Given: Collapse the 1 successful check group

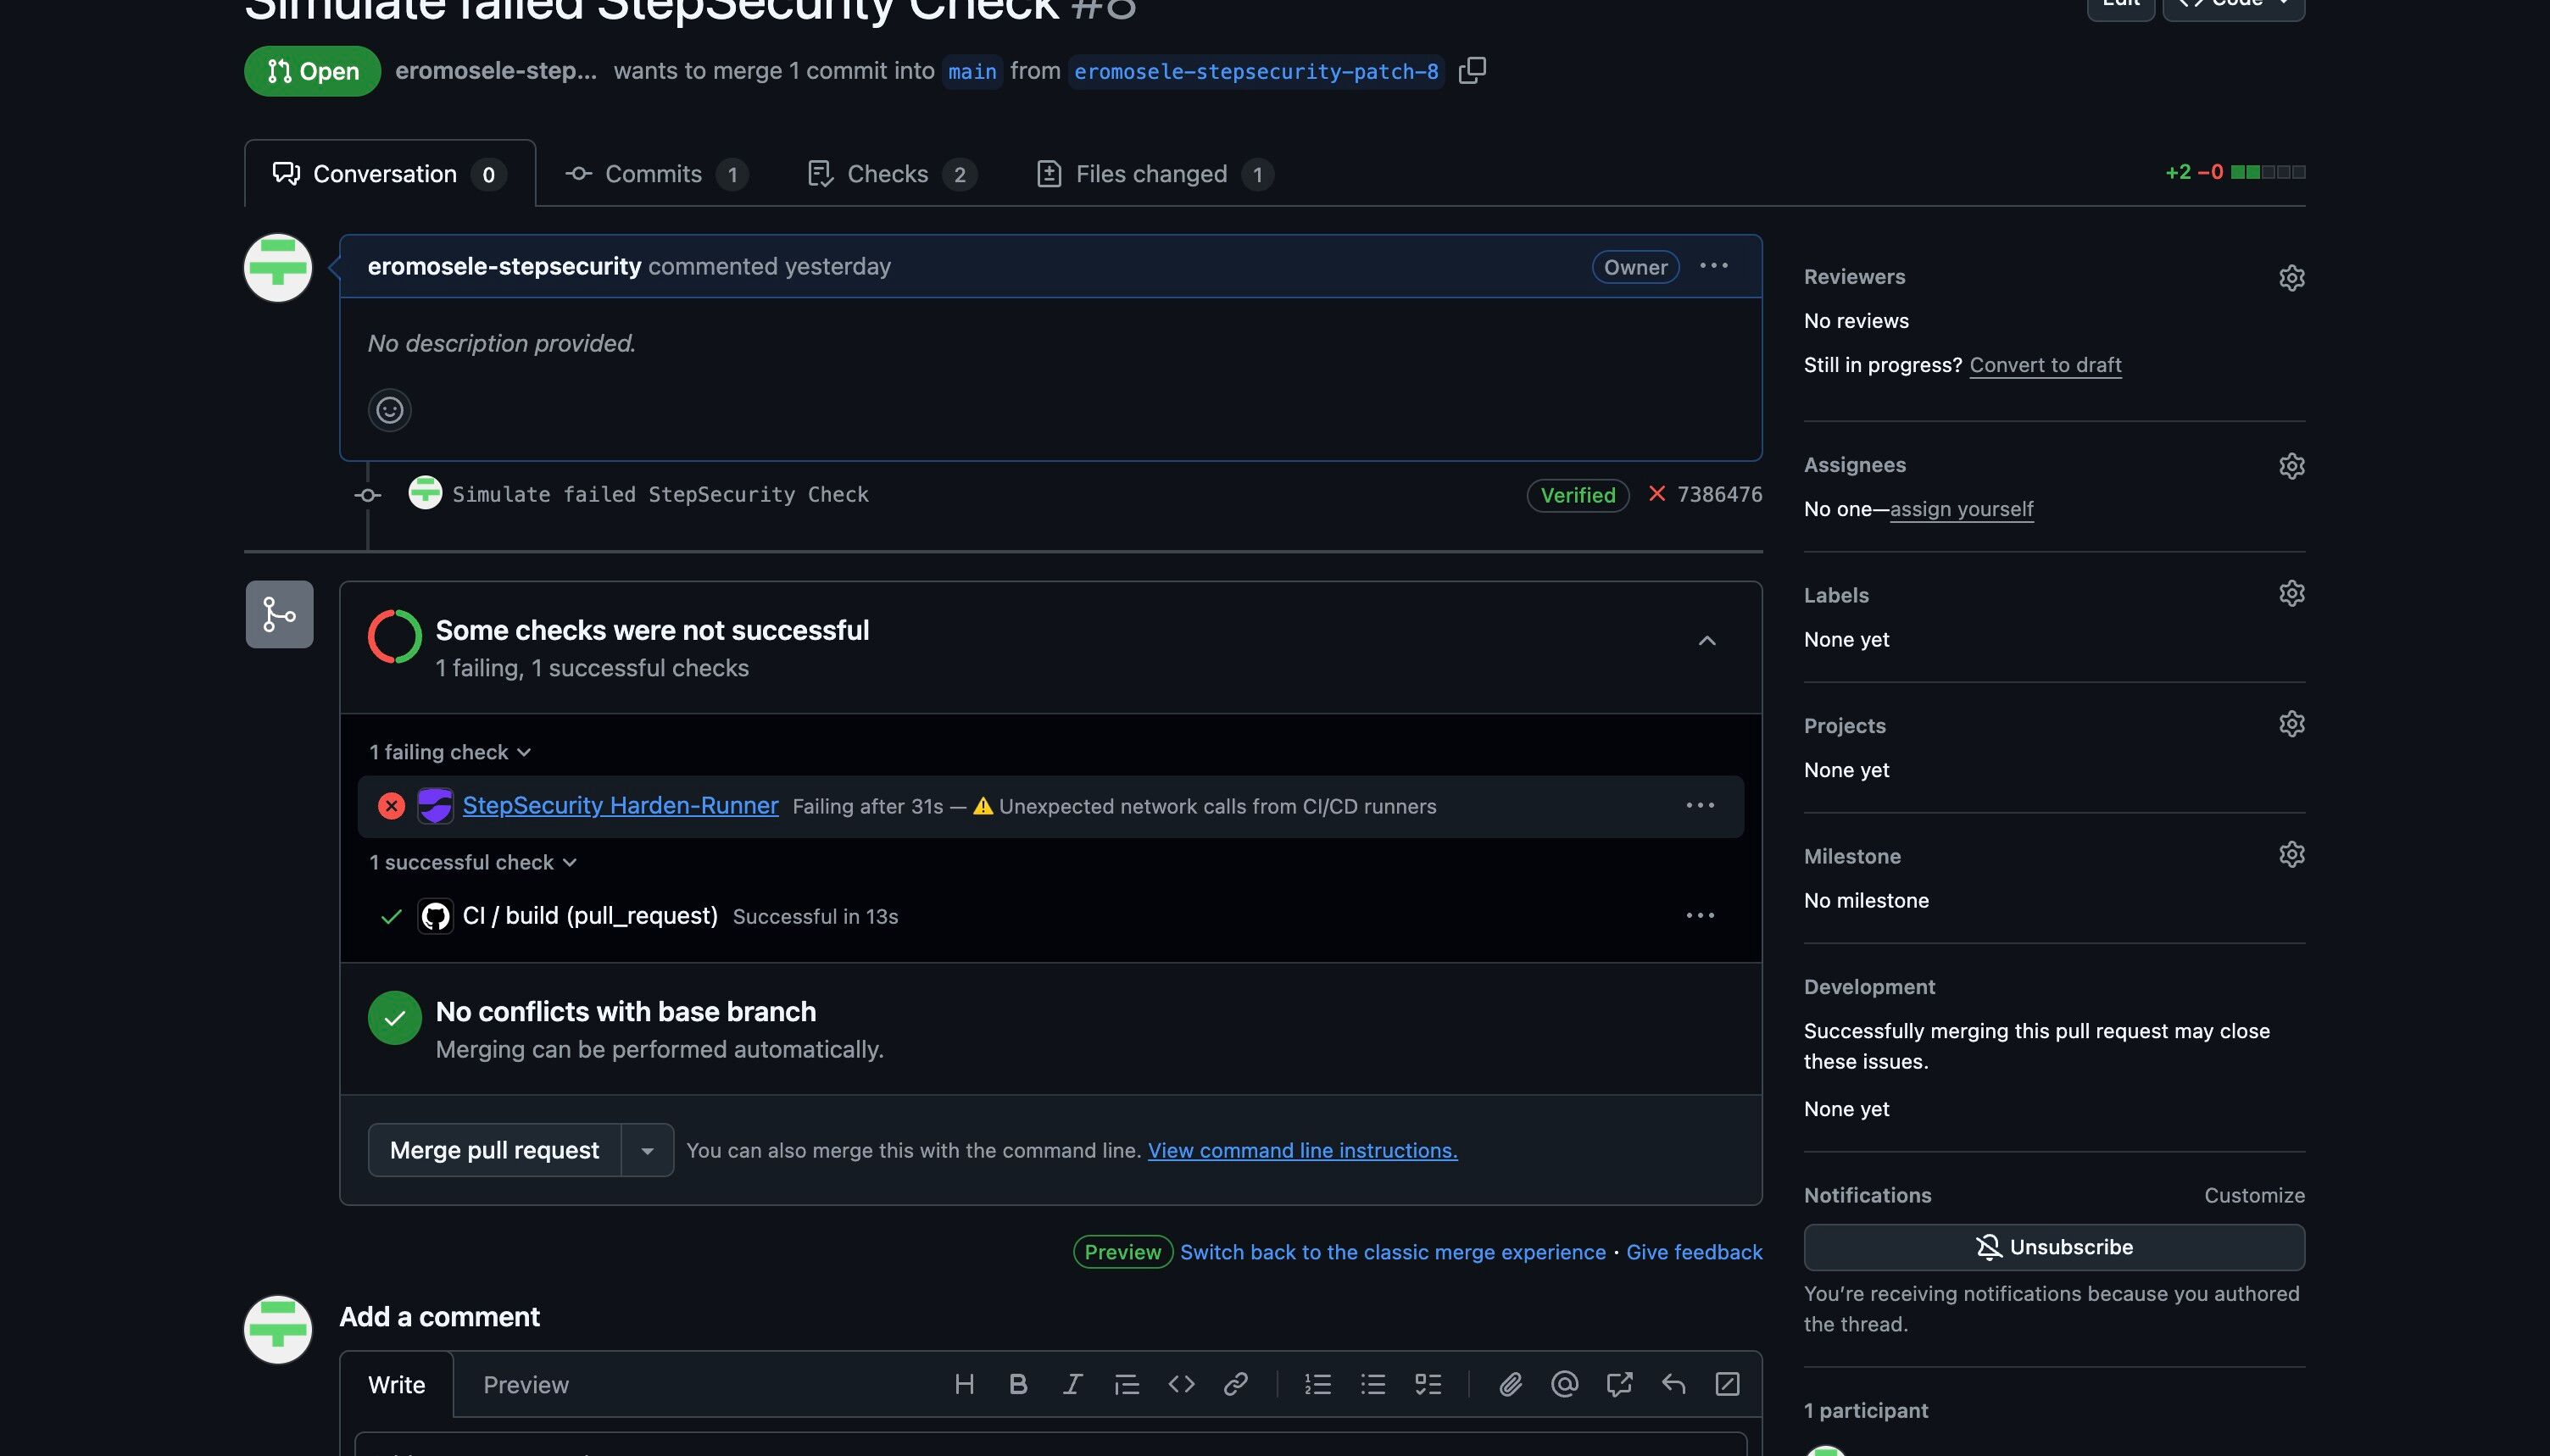Looking at the screenshot, I should pos(473,862).
